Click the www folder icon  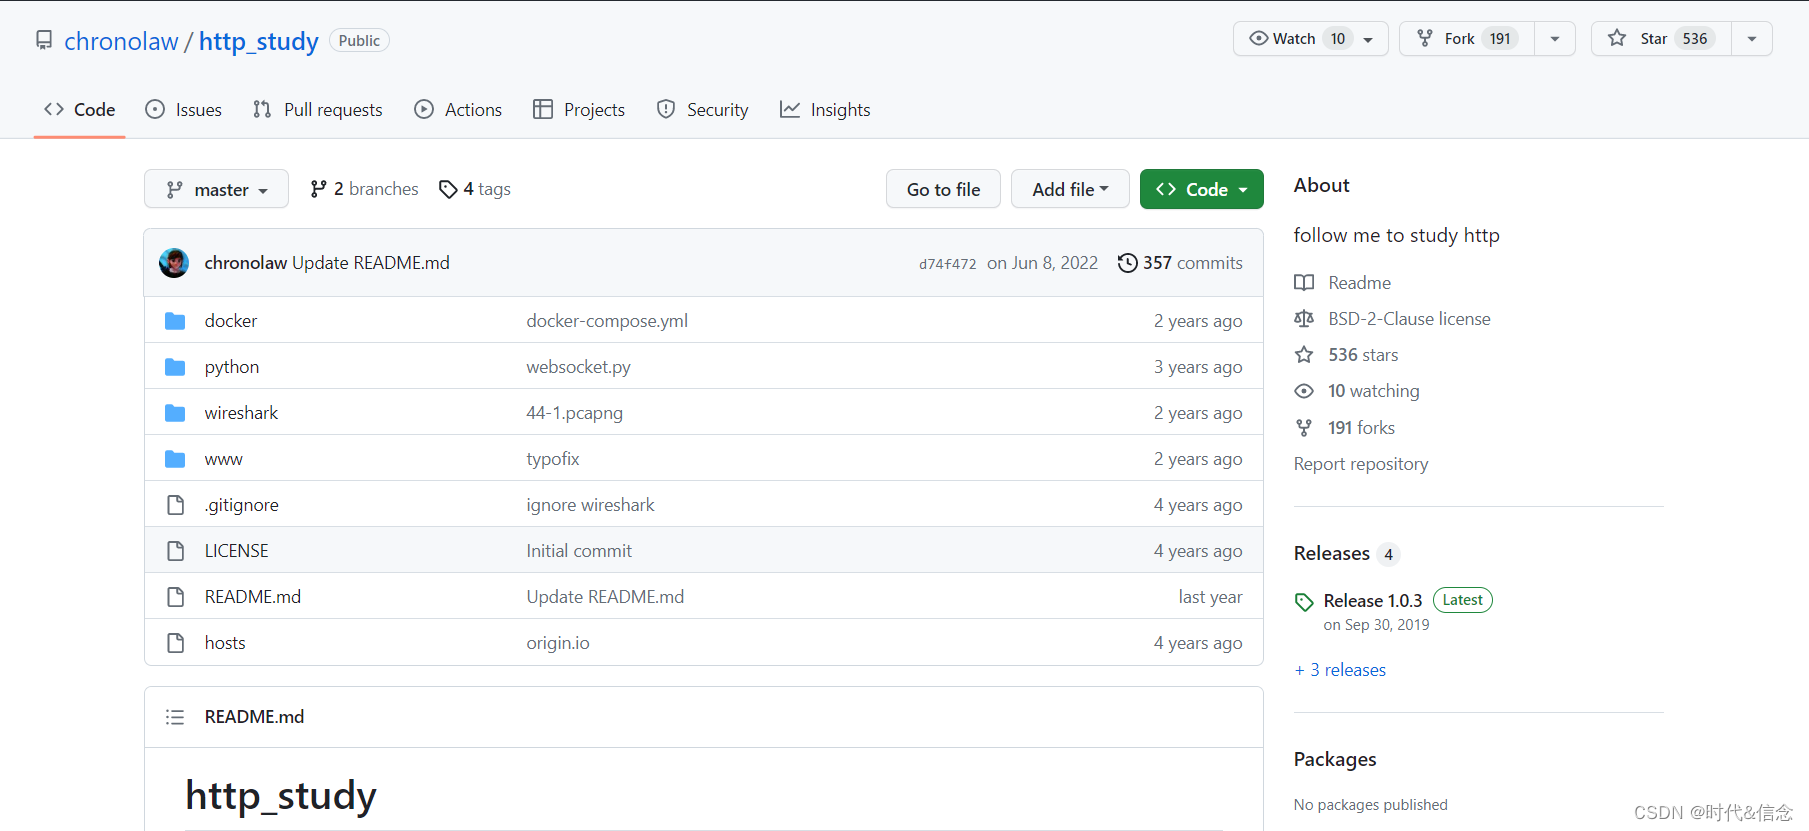pos(175,459)
